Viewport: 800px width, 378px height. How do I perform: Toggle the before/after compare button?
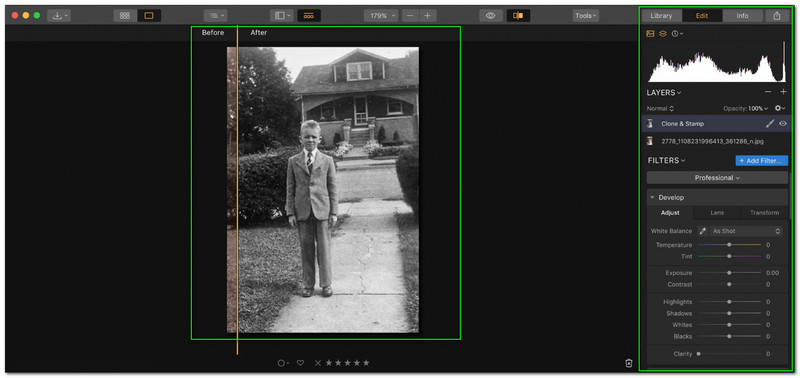[x=518, y=16]
